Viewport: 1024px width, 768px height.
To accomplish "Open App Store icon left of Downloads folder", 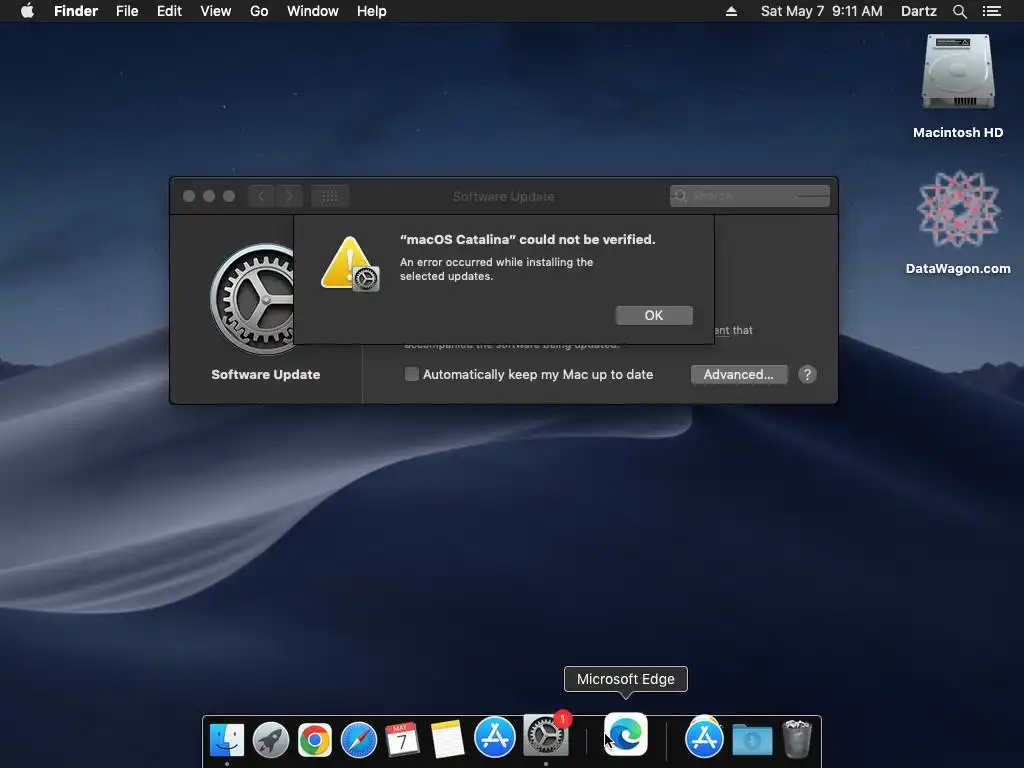I will [704, 738].
